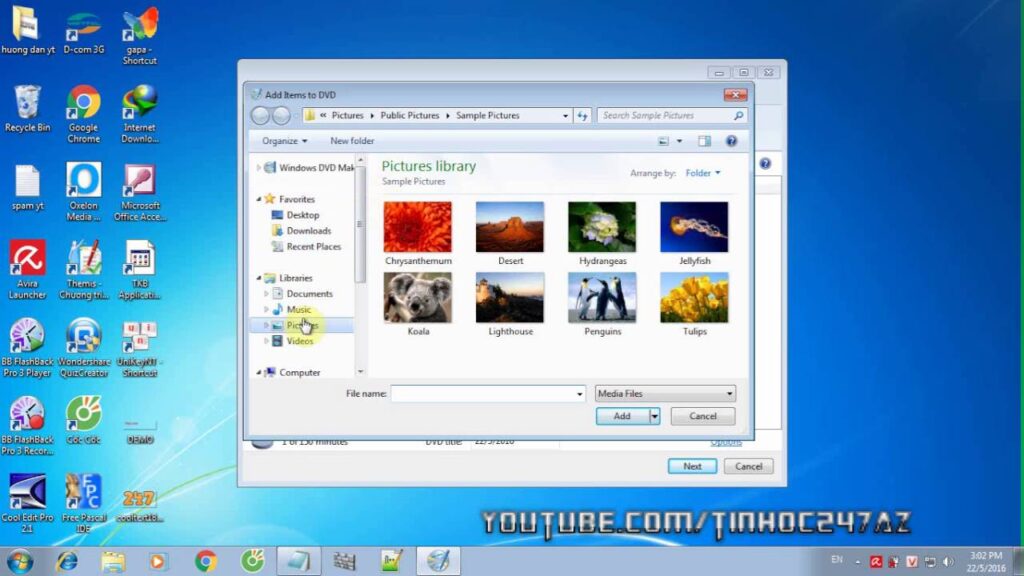Image resolution: width=1024 pixels, height=576 pixels.
Task: Open Microsoft Office Access desktop shortcut
Action: click(x=140, y=192)
